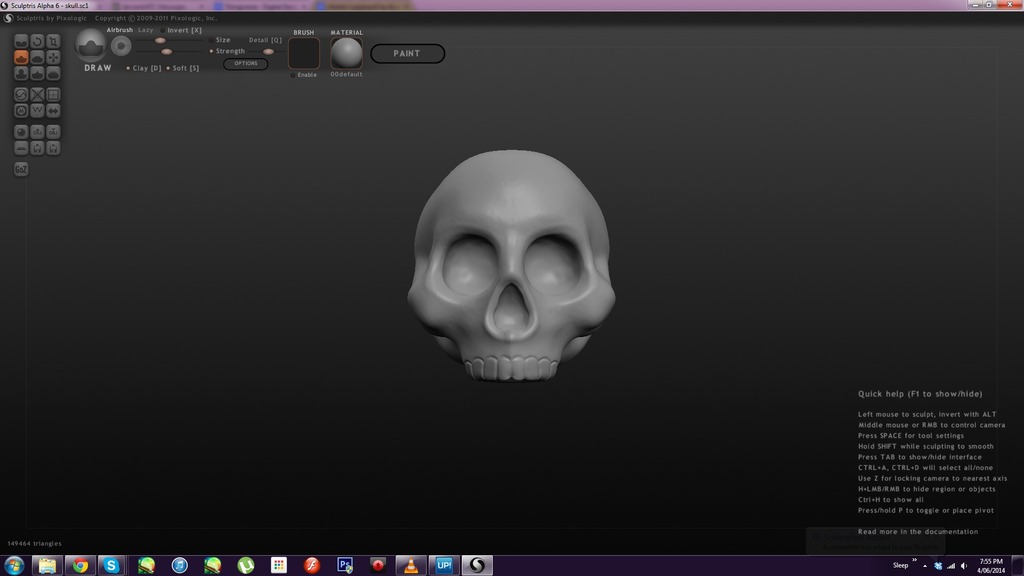
Task: Click the Strength slider handle
Action: [167, 52]
